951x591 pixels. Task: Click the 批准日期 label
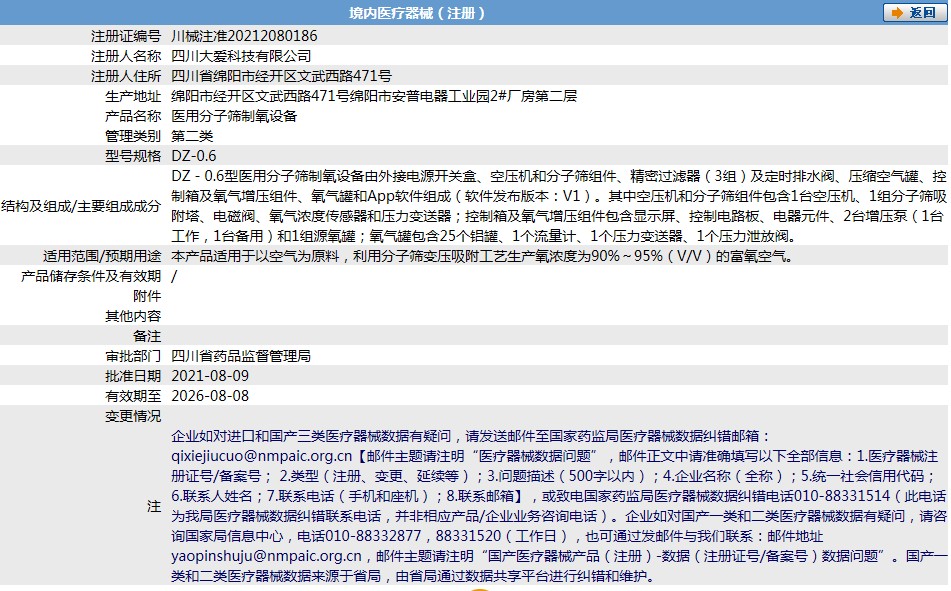coord(133,376)
